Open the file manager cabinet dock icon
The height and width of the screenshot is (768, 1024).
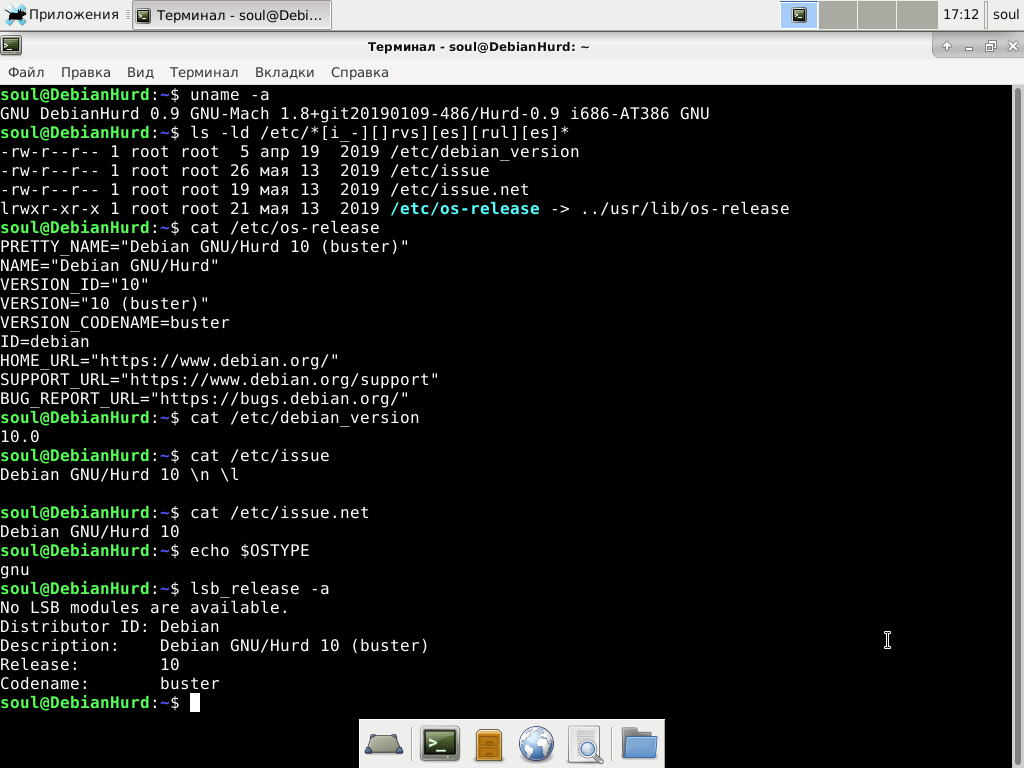488,744
